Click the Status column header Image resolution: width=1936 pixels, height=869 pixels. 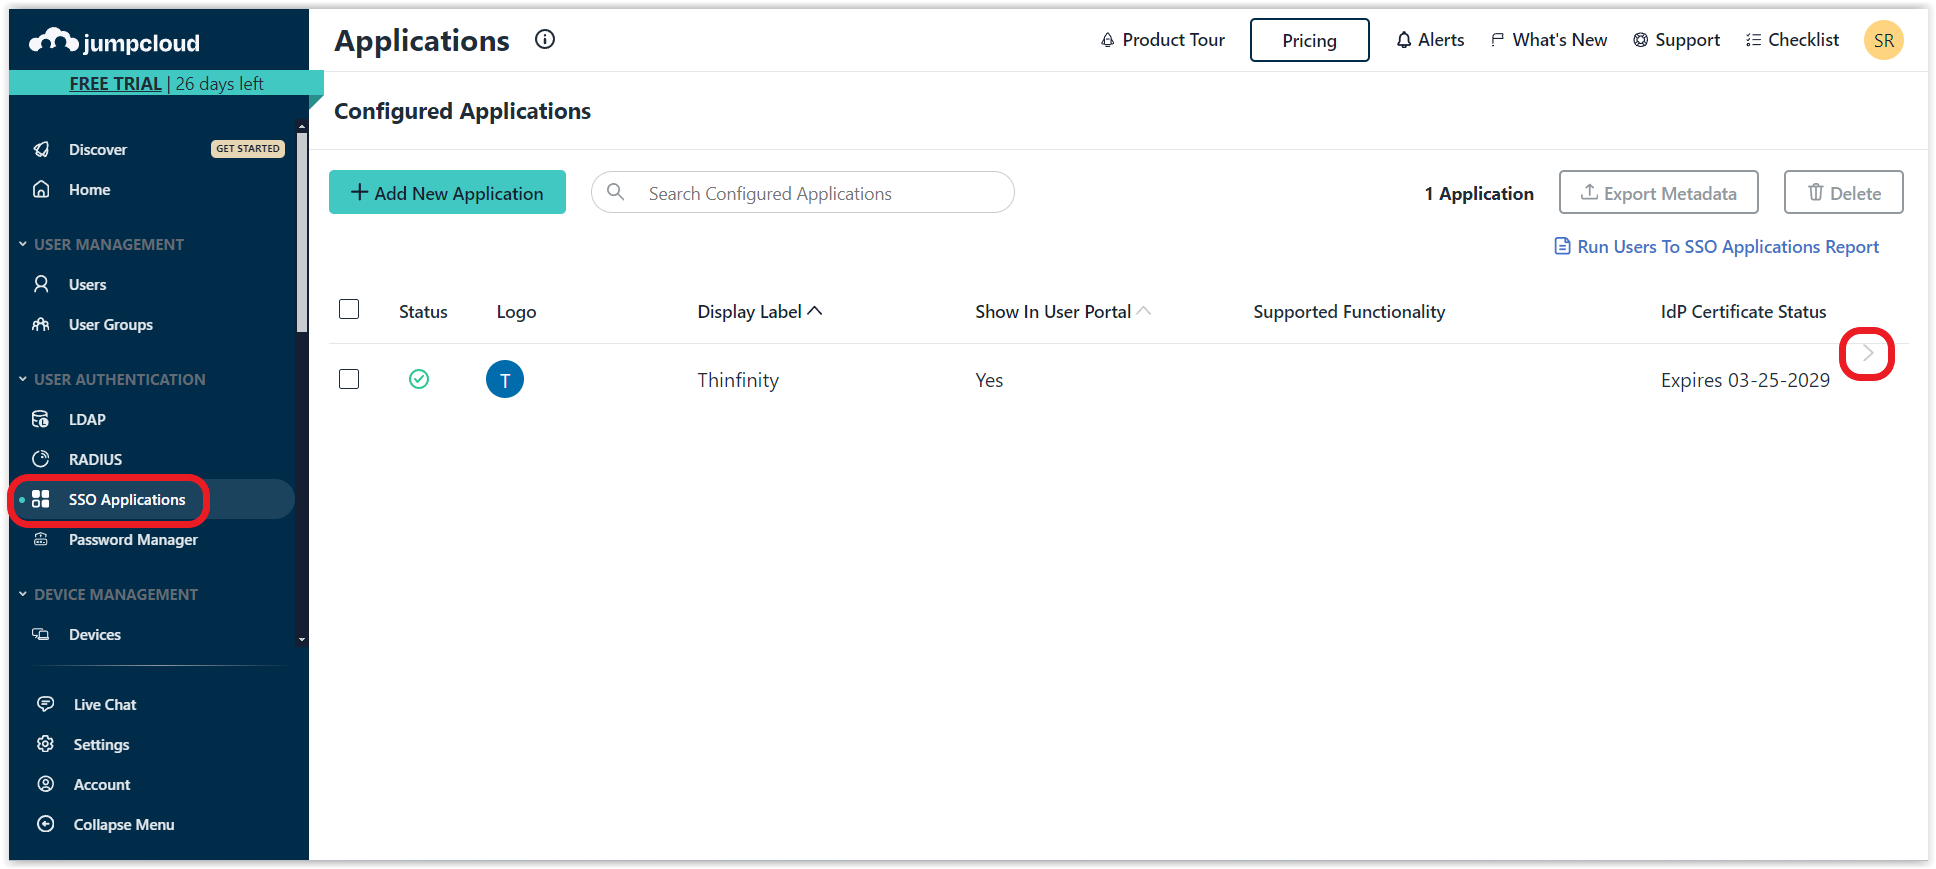pyautogui.click(x=423, y=311)
